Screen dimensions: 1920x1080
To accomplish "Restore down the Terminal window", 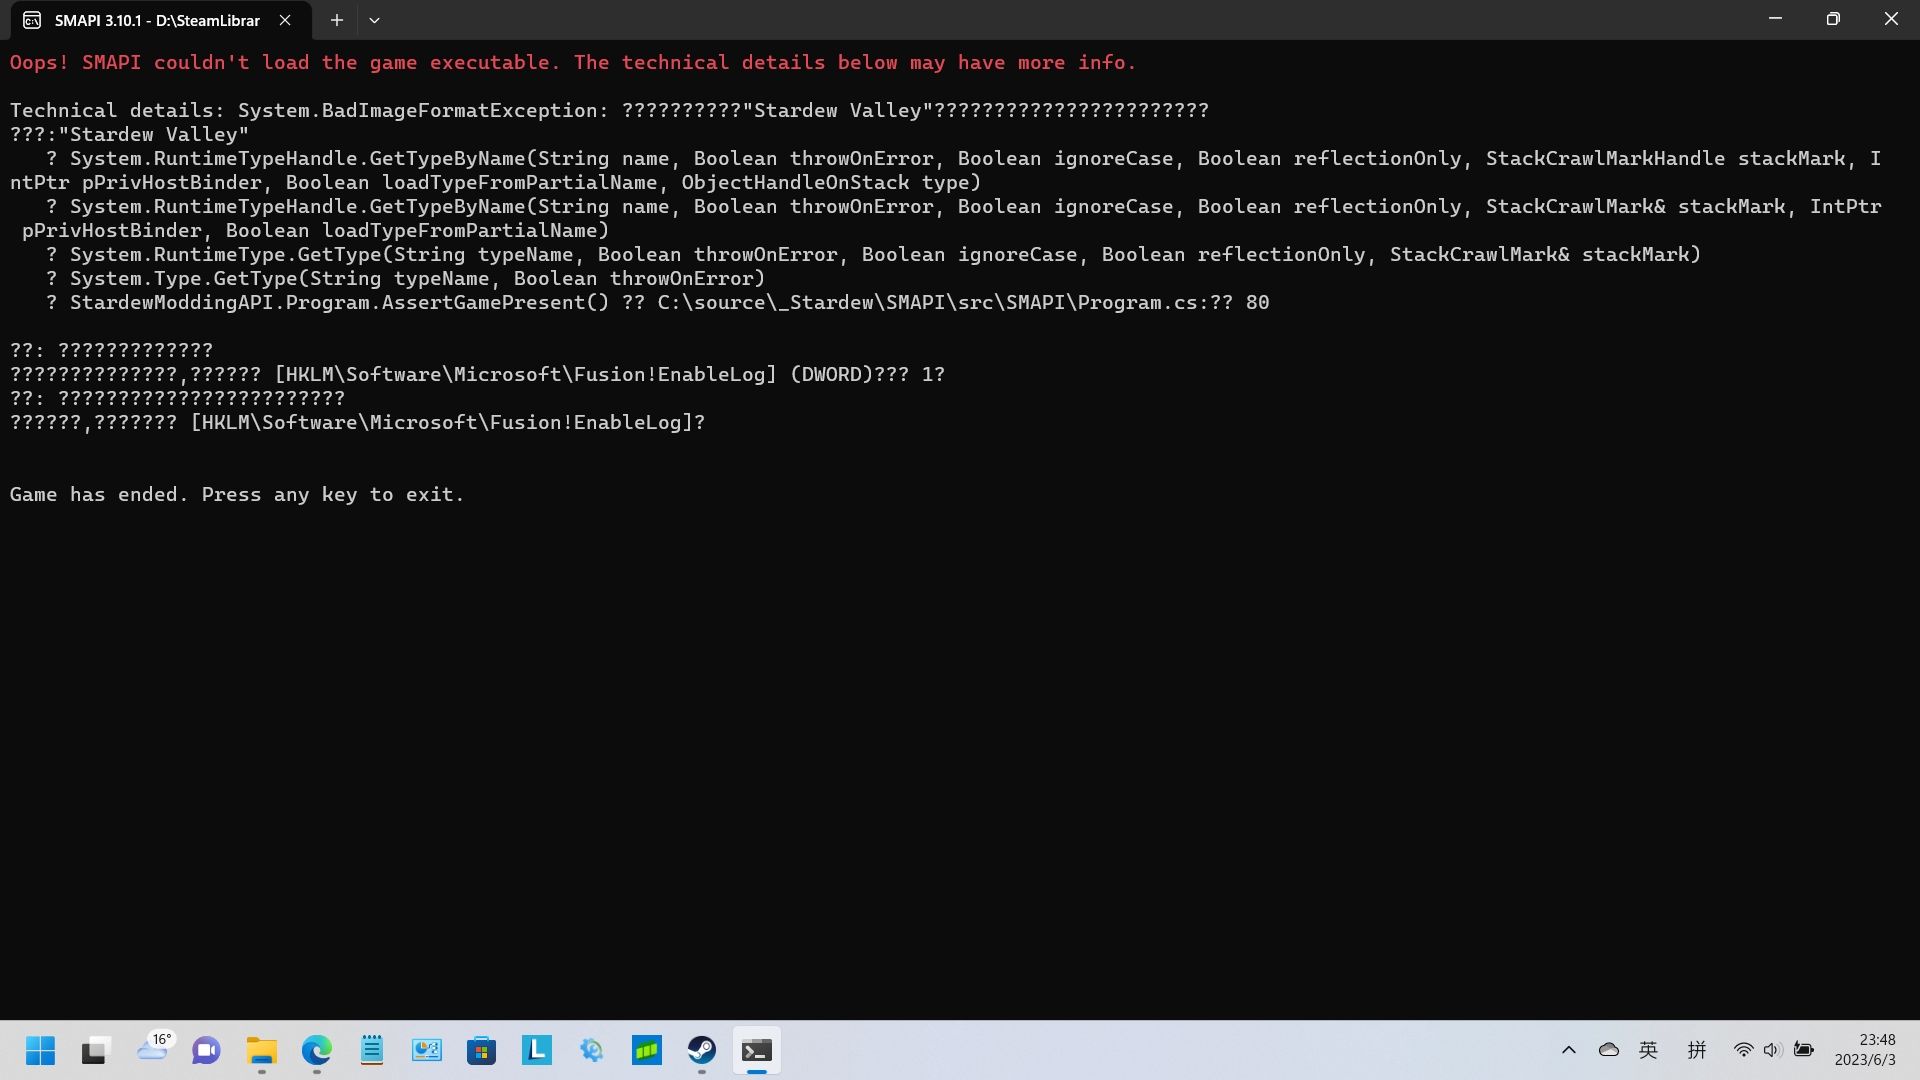I will (1833, 19).
